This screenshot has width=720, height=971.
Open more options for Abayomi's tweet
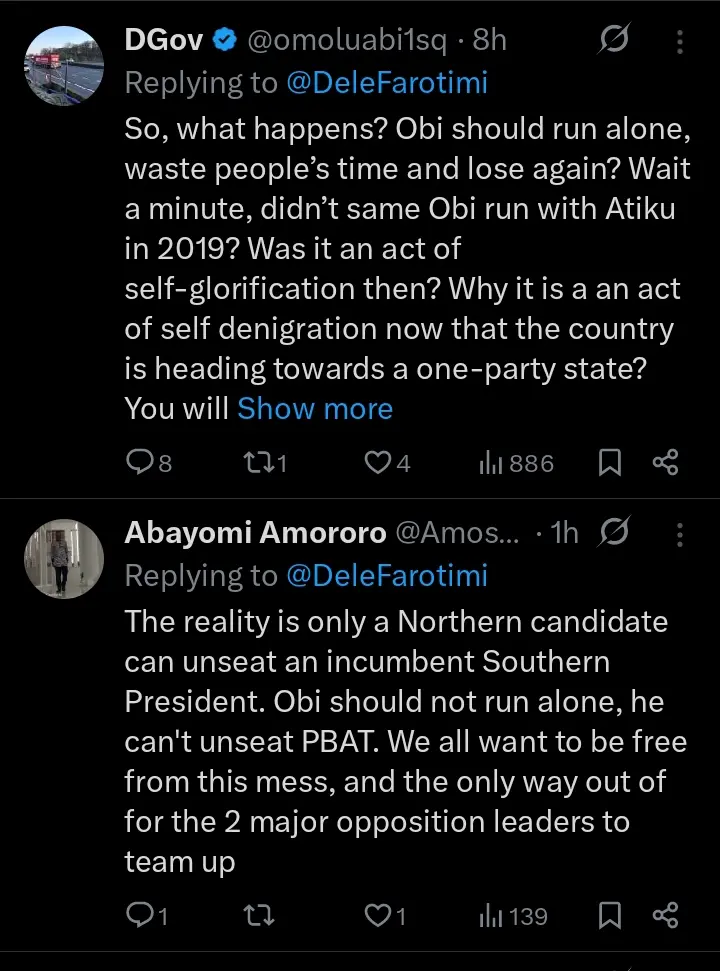point(680,534)
